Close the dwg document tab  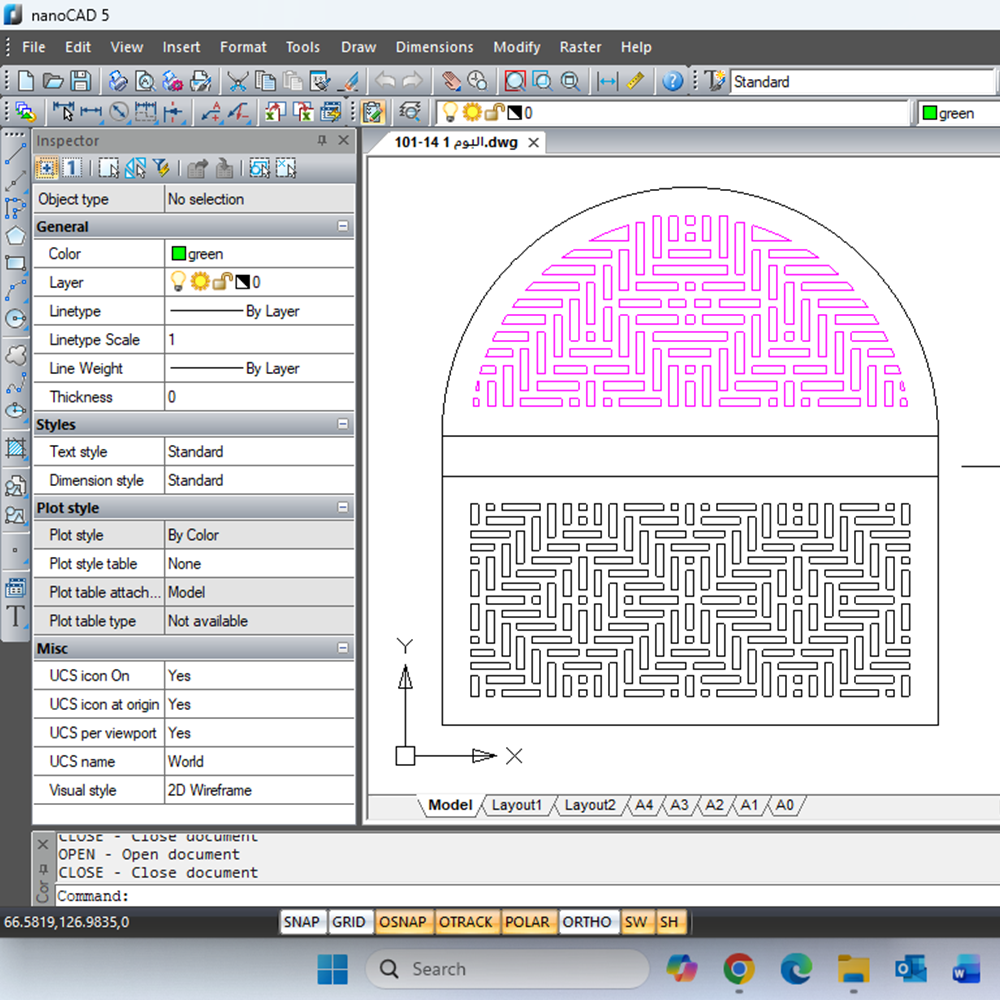click(534, 143)
